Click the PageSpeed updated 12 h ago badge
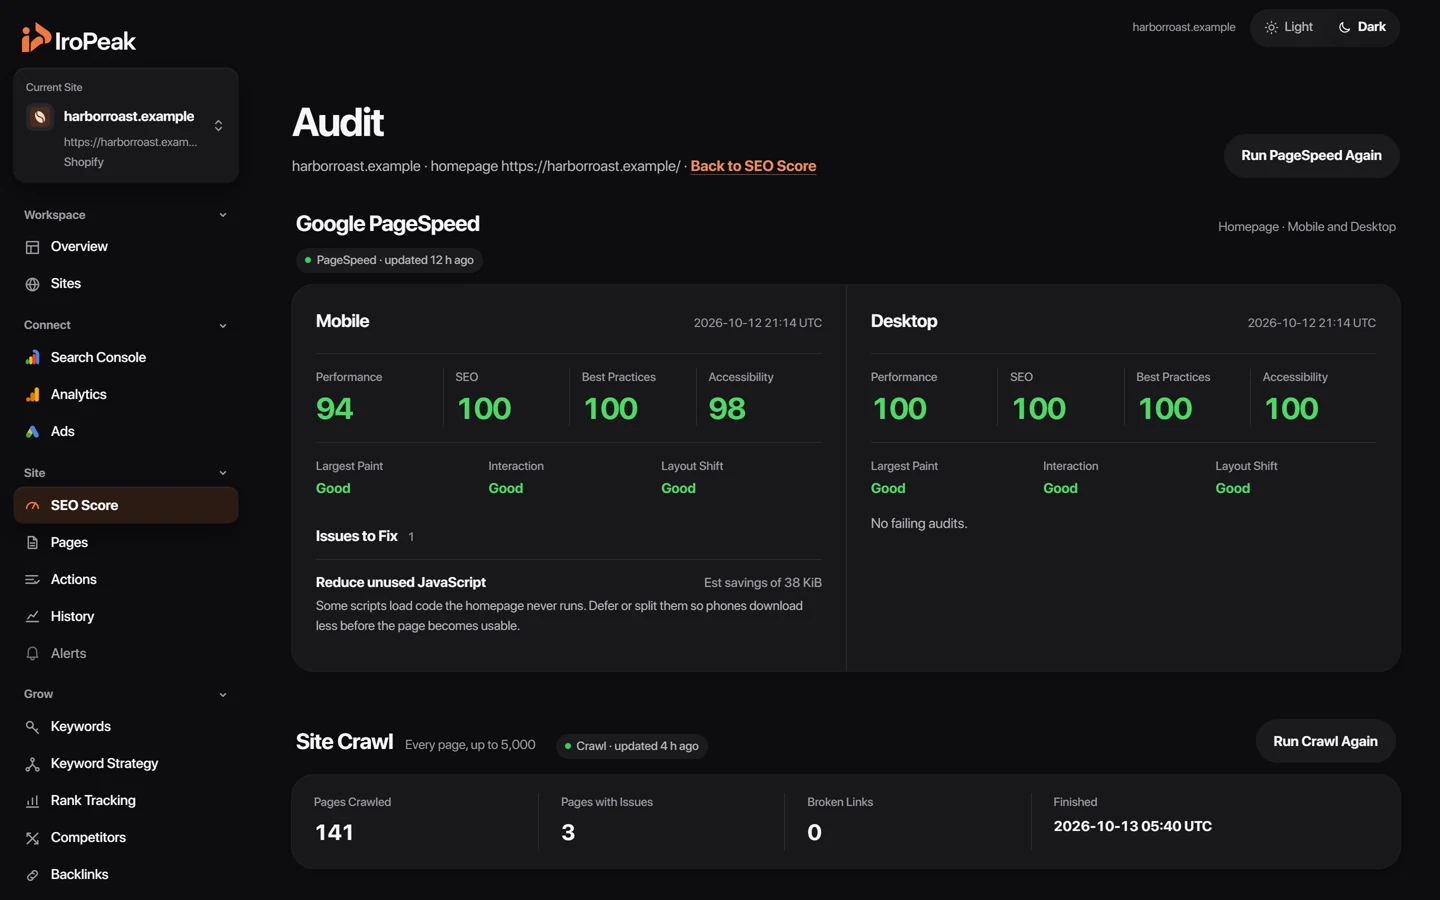Viewport: 1440px width, 900px height. pos(389,260)
